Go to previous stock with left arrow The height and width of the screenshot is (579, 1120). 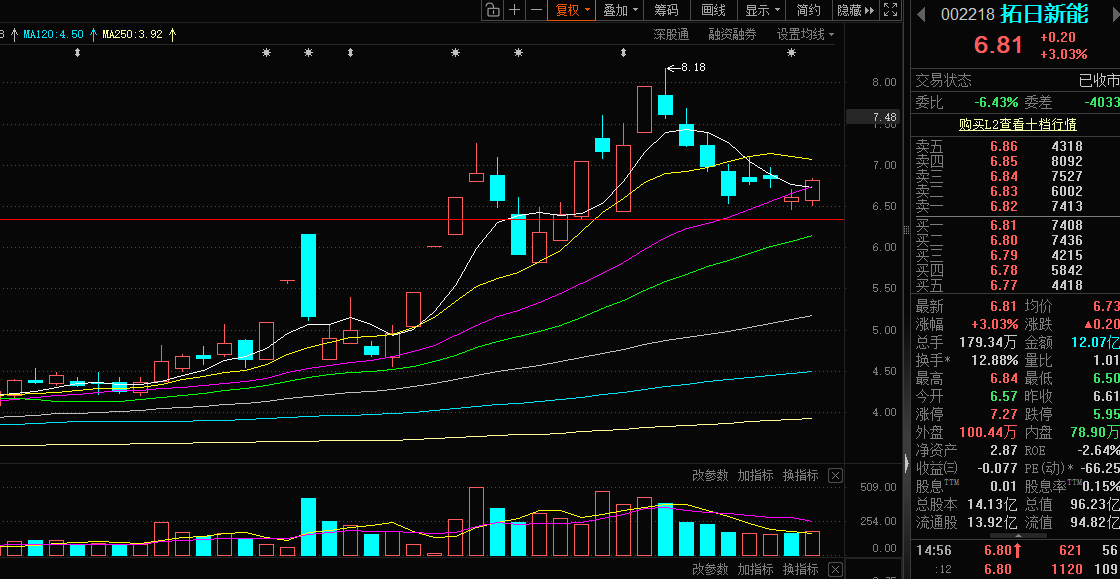click(x=921, y=14)
